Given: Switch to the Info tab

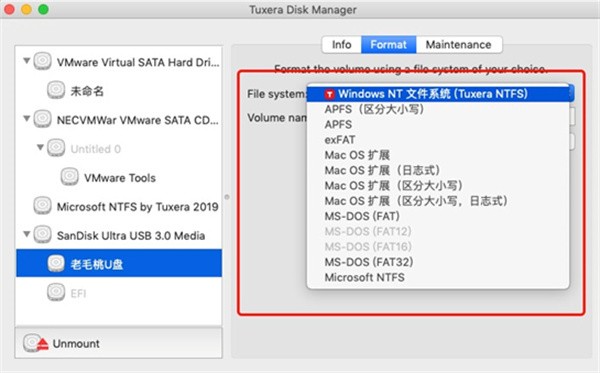Looking at the screenshot, I should [342, 45].
